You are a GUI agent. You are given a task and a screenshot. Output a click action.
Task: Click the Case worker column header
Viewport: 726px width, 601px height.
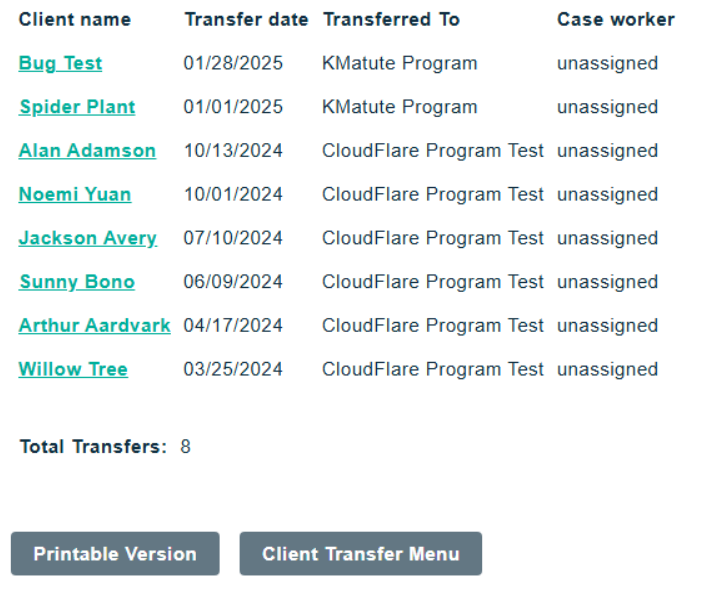point(616,19)
